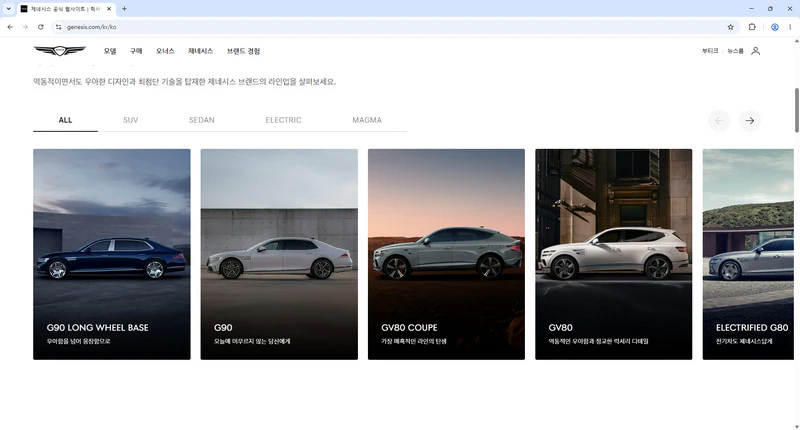Open a new browser tab
Image resolution: width=800 pixels, height=430 pixels.
124,9
